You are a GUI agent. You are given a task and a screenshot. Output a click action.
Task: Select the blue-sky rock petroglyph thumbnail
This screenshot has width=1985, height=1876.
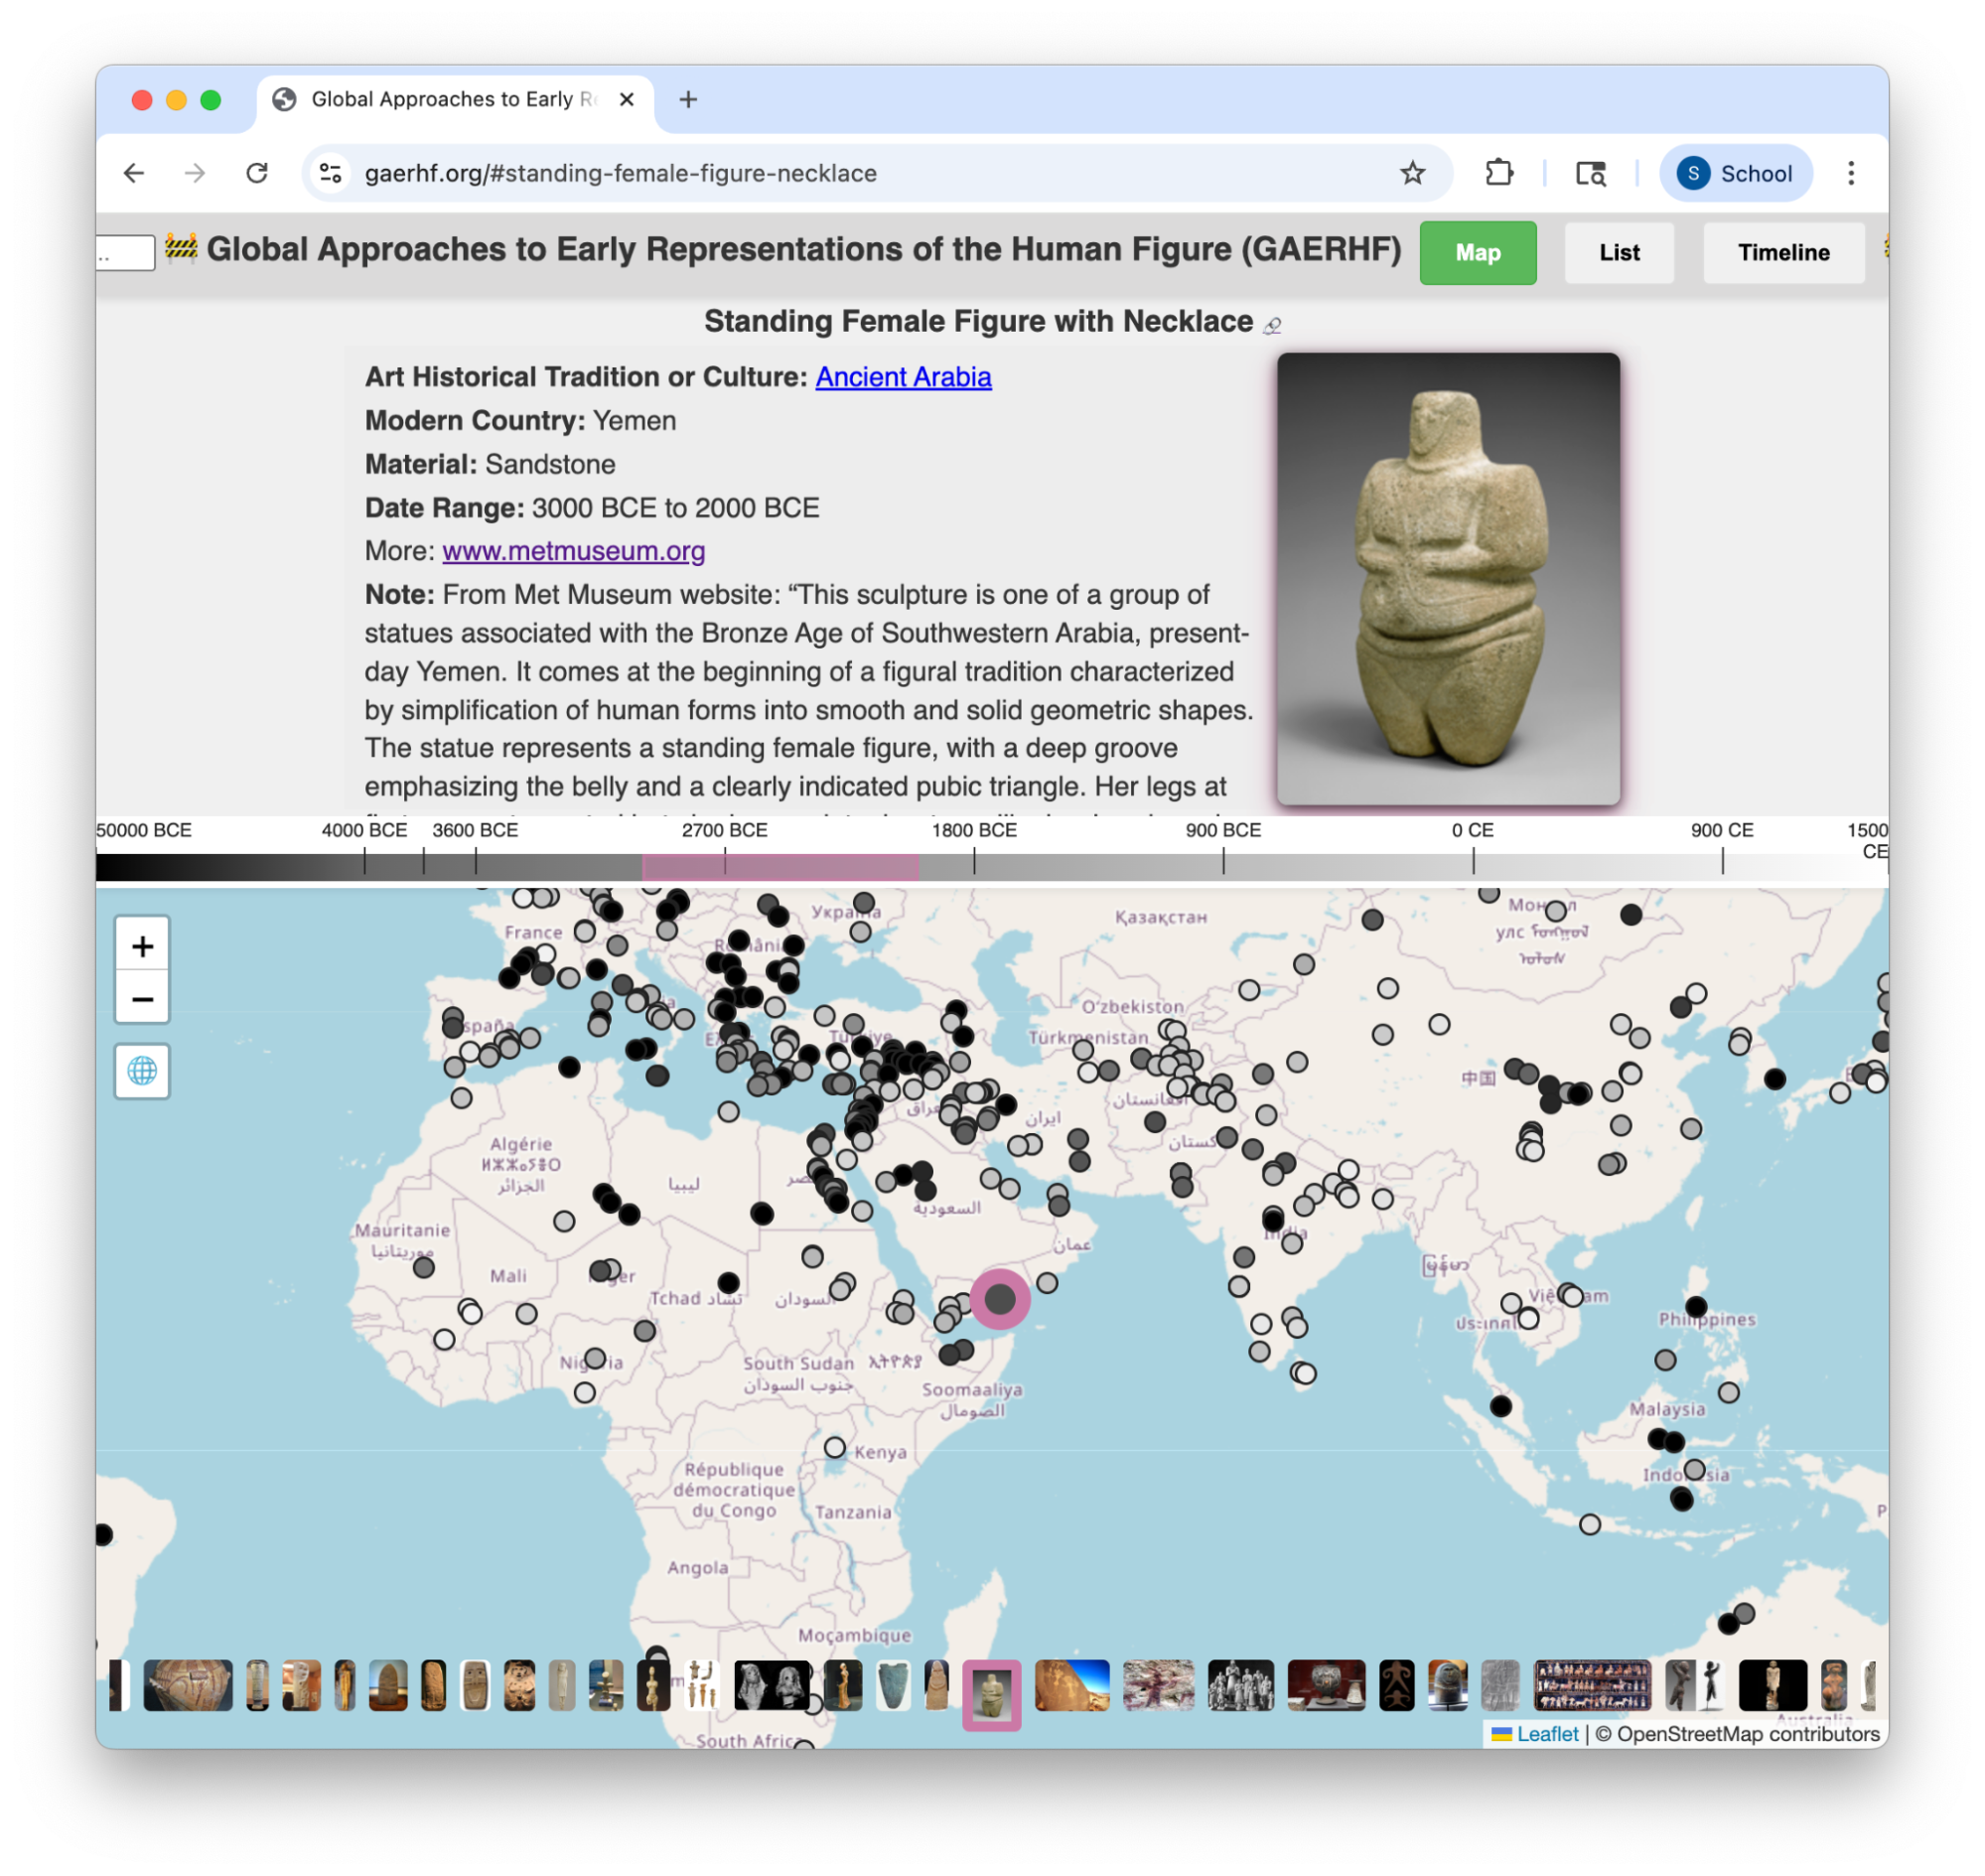pos(1071,1685)
